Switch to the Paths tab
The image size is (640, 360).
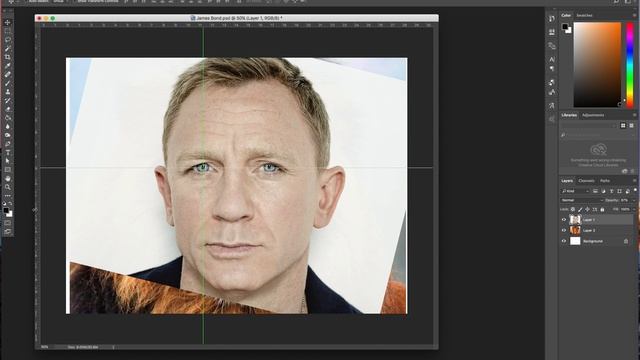point(605,180)
